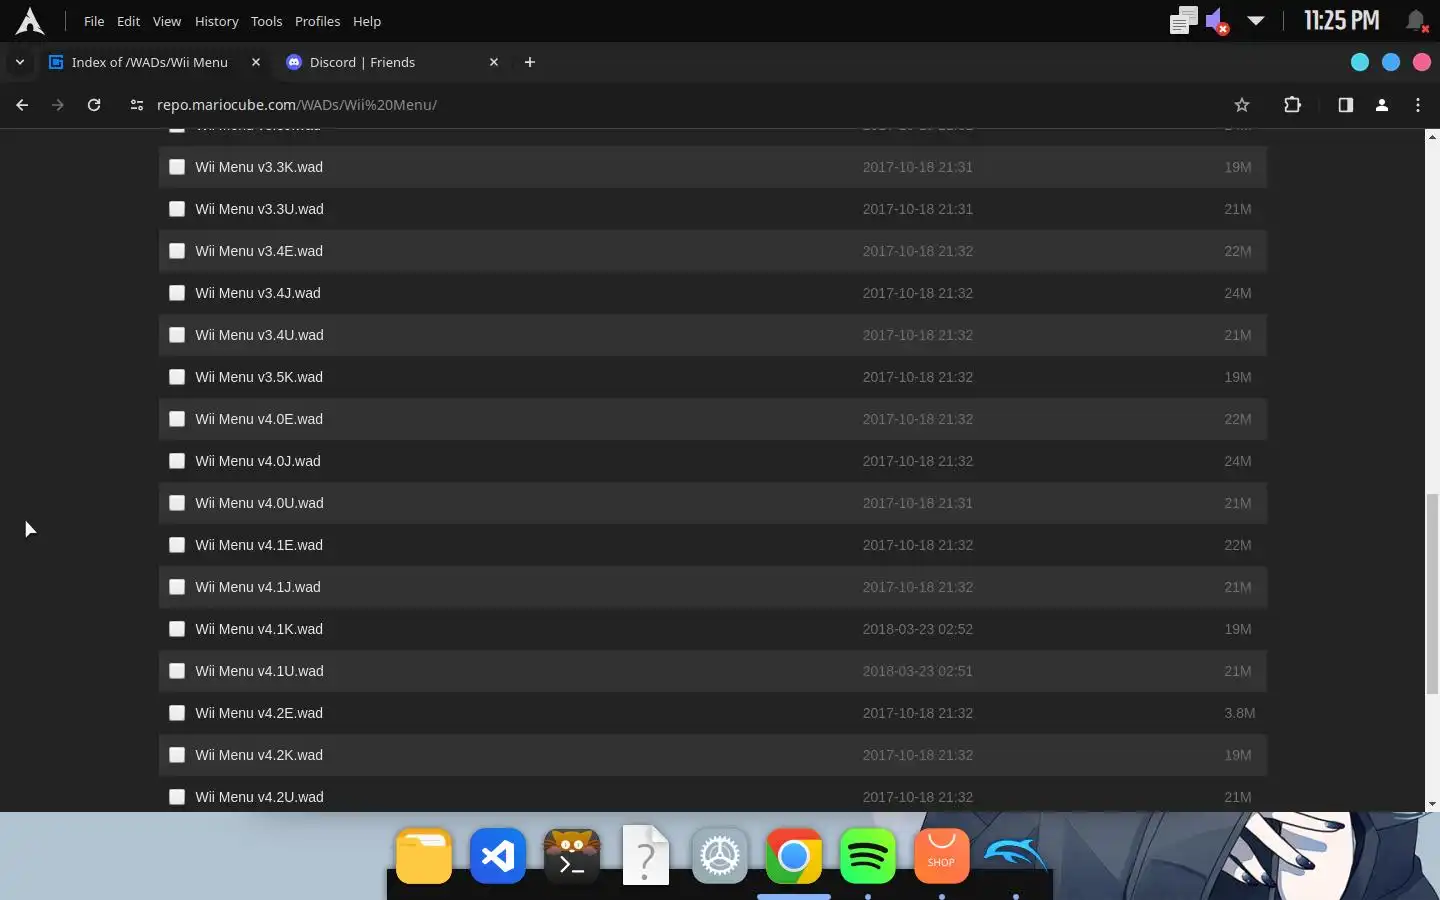Image resolution: width=1440 pixels, height=900 pixels.
Task: Check the box for Wii Menu v3.3K.wad
Action: tap(177, 167)
